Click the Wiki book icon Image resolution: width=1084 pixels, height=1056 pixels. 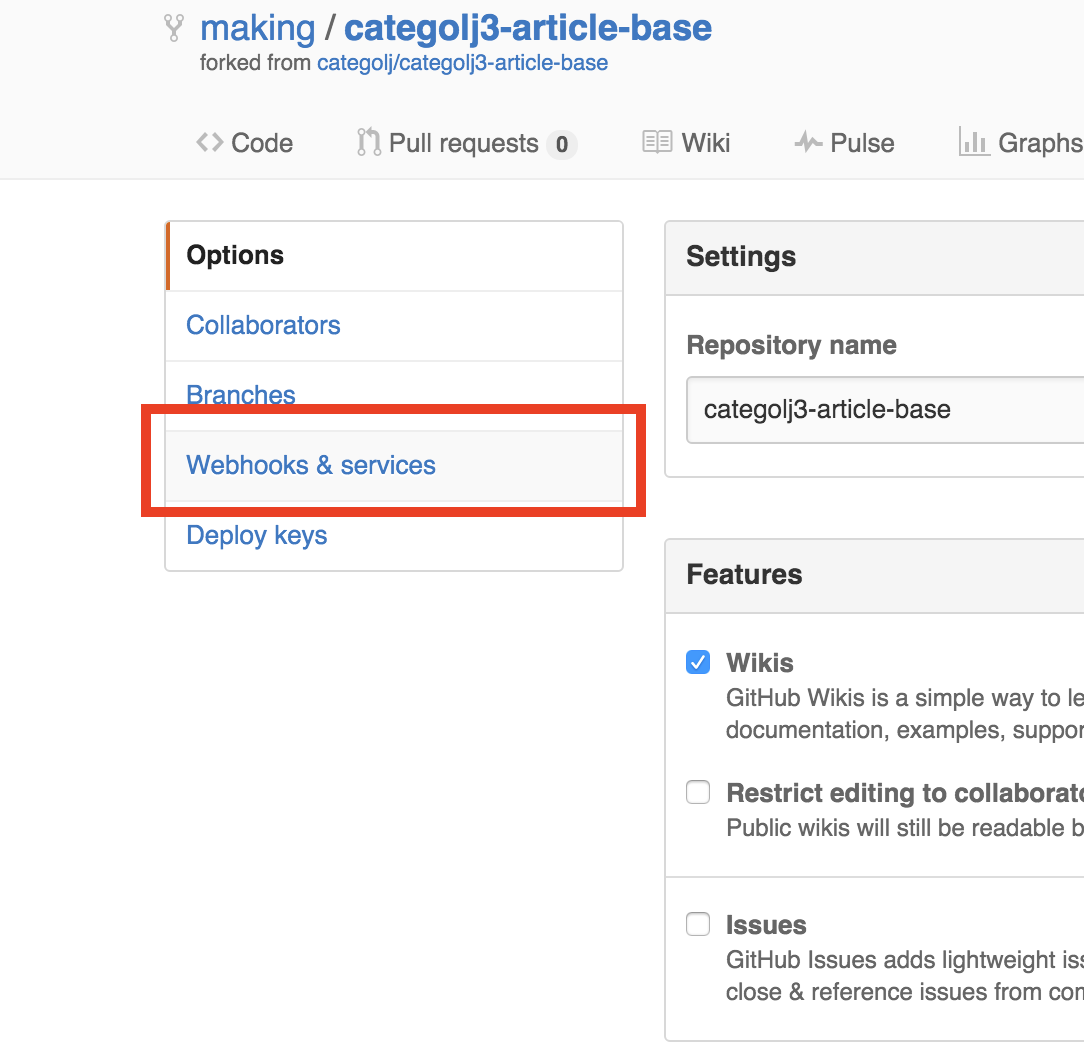coord(657,143)
